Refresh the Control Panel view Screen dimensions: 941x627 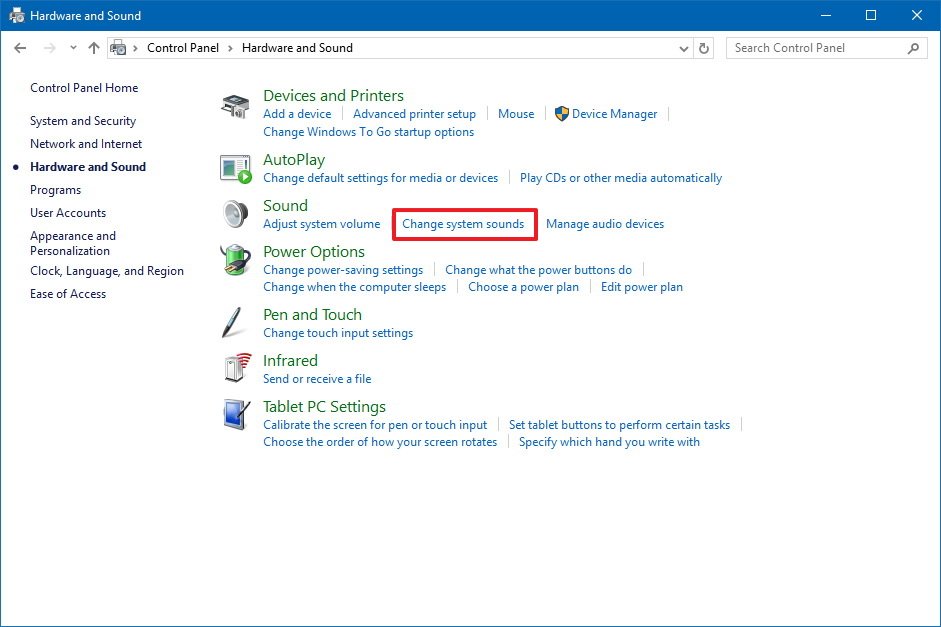[704, 48]
